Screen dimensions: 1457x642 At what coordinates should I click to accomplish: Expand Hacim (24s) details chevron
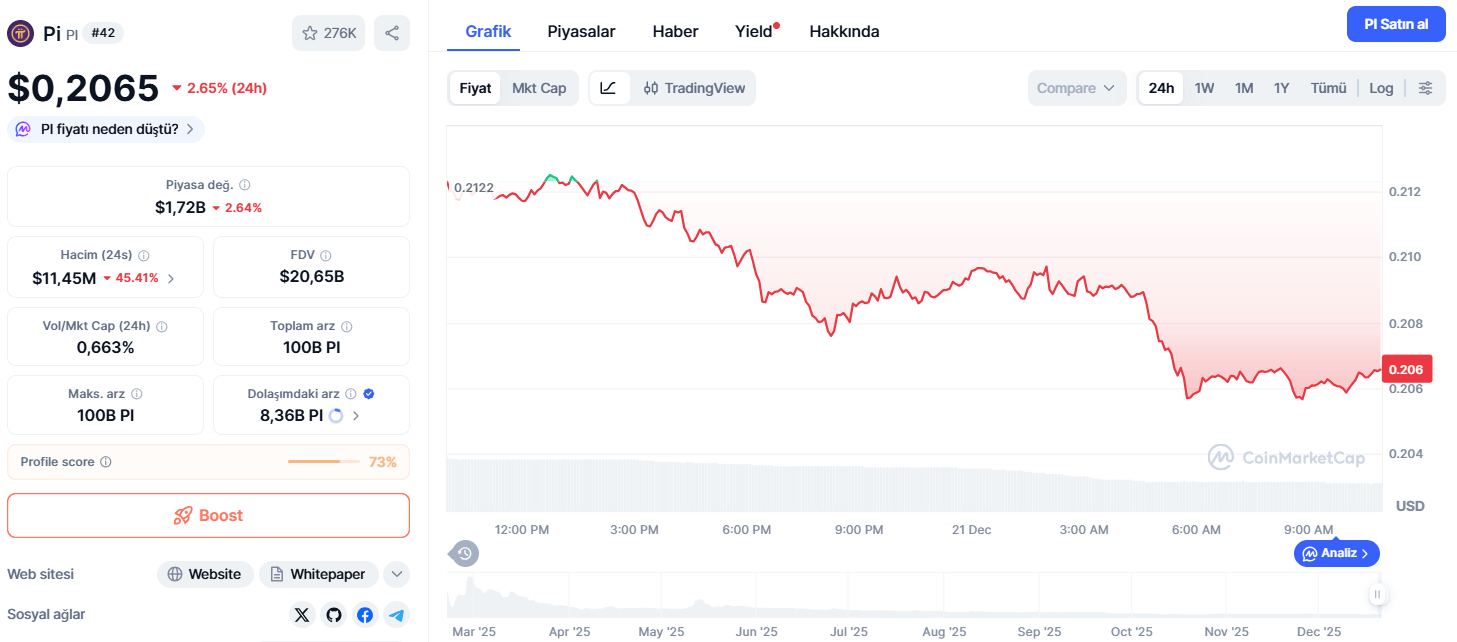[171, 278]
